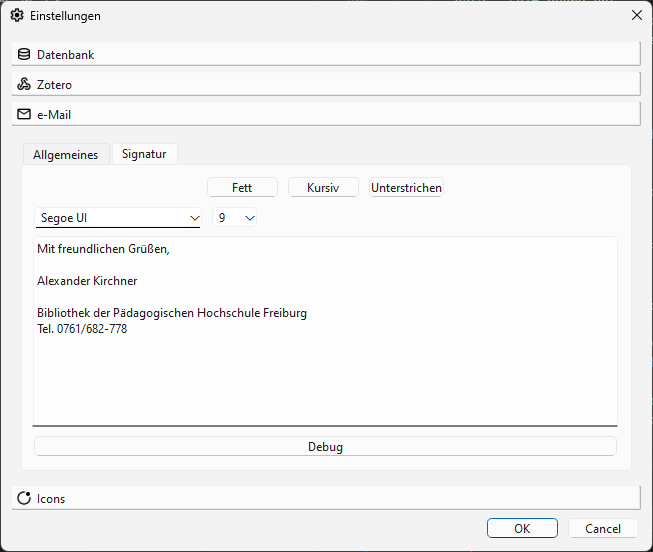Collapse the e-Mail section header
The width and height of the screenshot is (653, 552).
tap(326, 114)
